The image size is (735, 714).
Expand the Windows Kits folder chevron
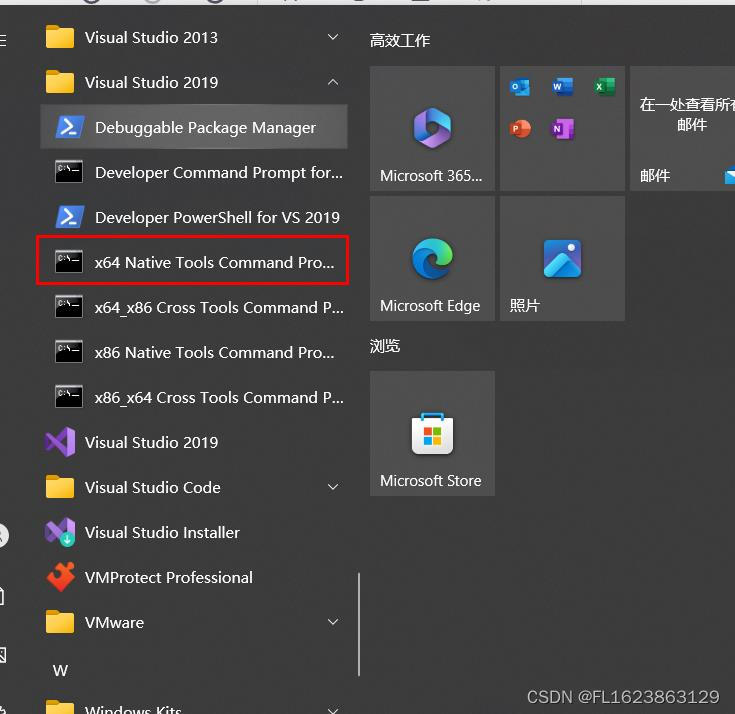coord(333,710)
